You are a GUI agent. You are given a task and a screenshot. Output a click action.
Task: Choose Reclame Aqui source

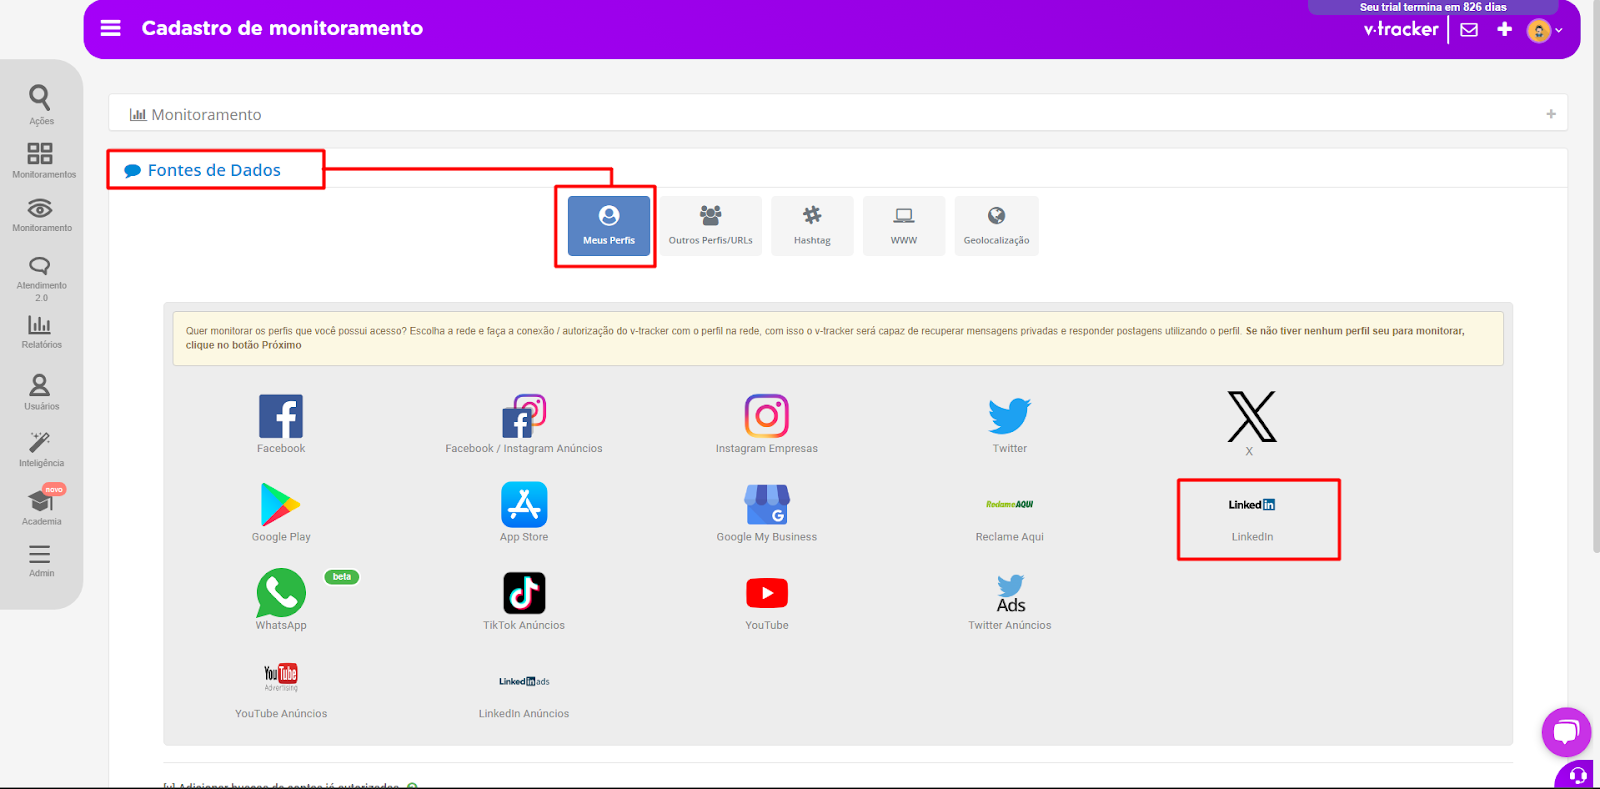click(1010, 518)
